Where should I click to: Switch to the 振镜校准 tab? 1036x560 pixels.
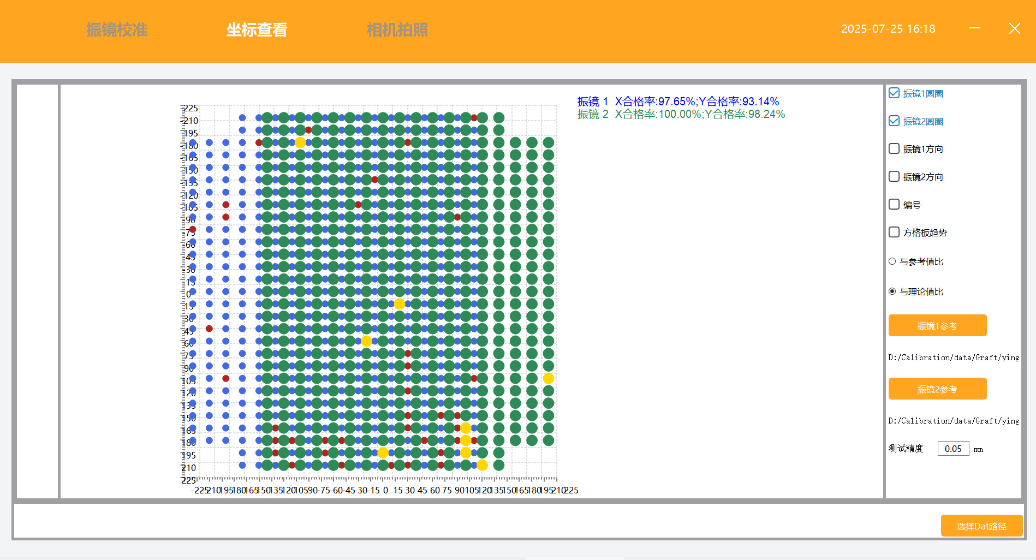pos(117,30)
